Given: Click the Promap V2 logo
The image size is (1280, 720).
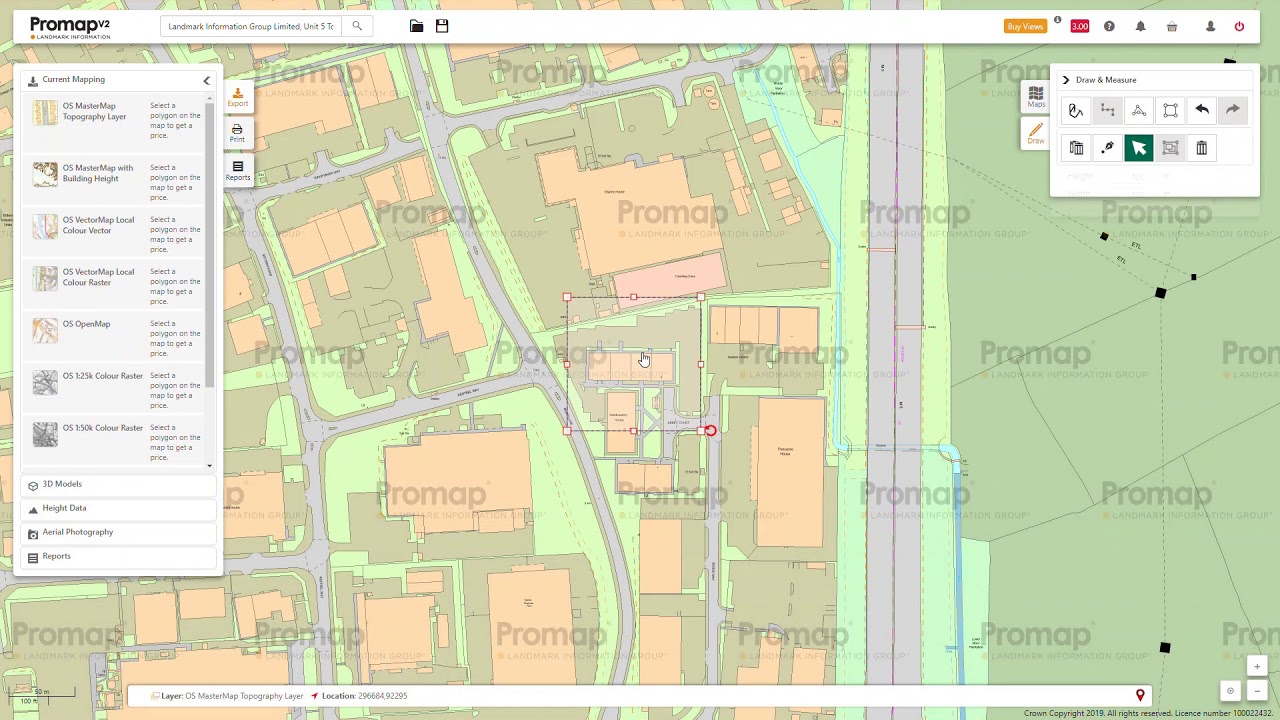Looking at the screenshot, I should [70, 28].
